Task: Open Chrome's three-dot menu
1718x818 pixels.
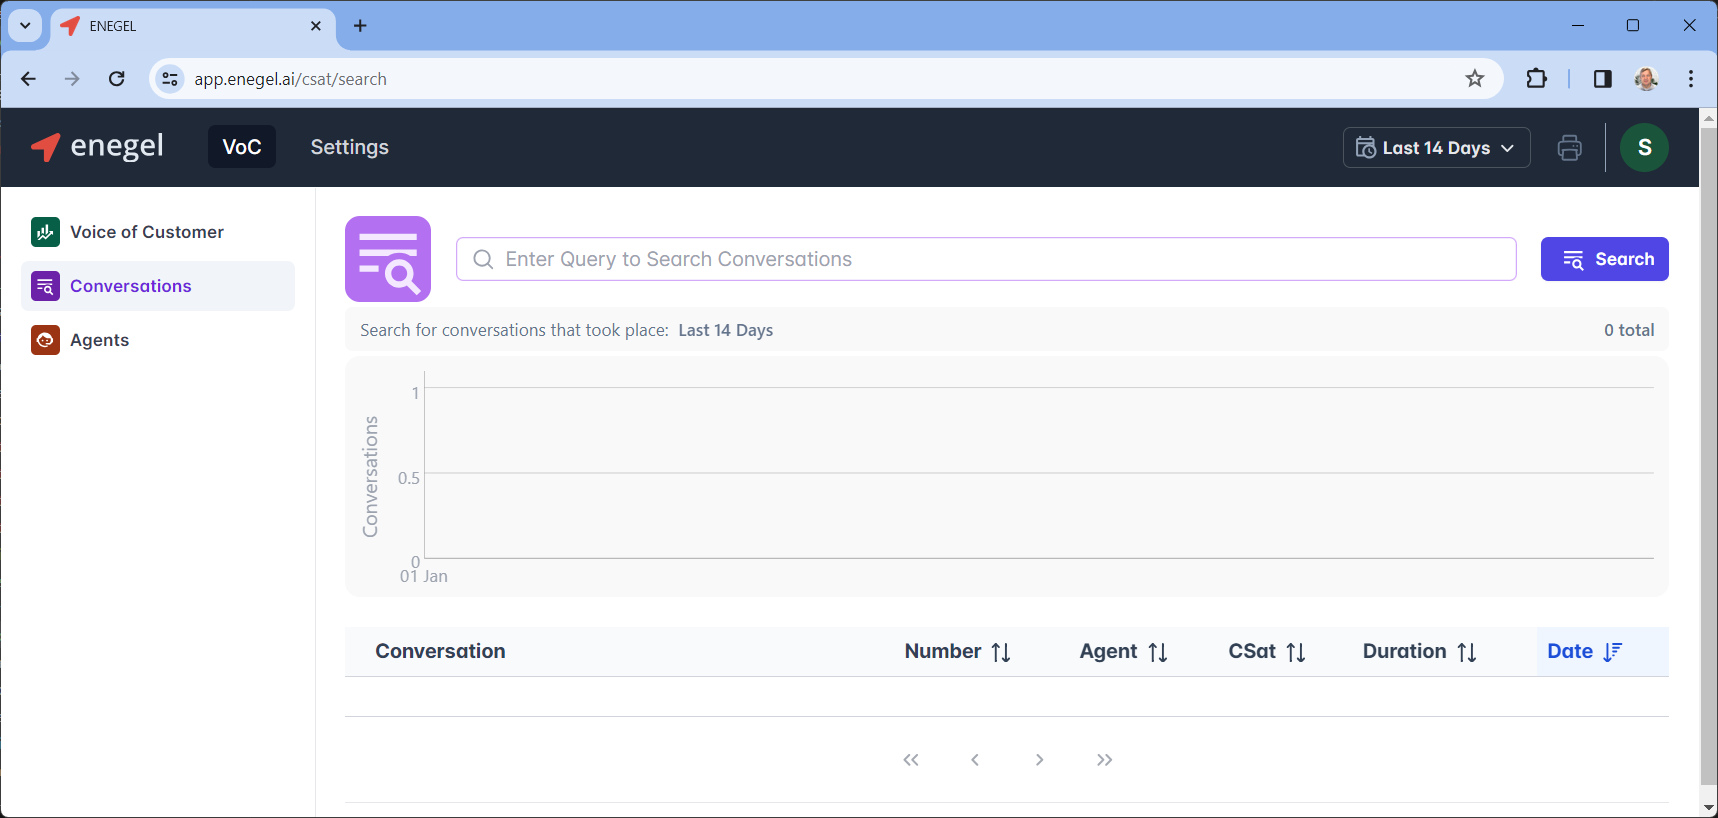Action: click(1690, 79)
